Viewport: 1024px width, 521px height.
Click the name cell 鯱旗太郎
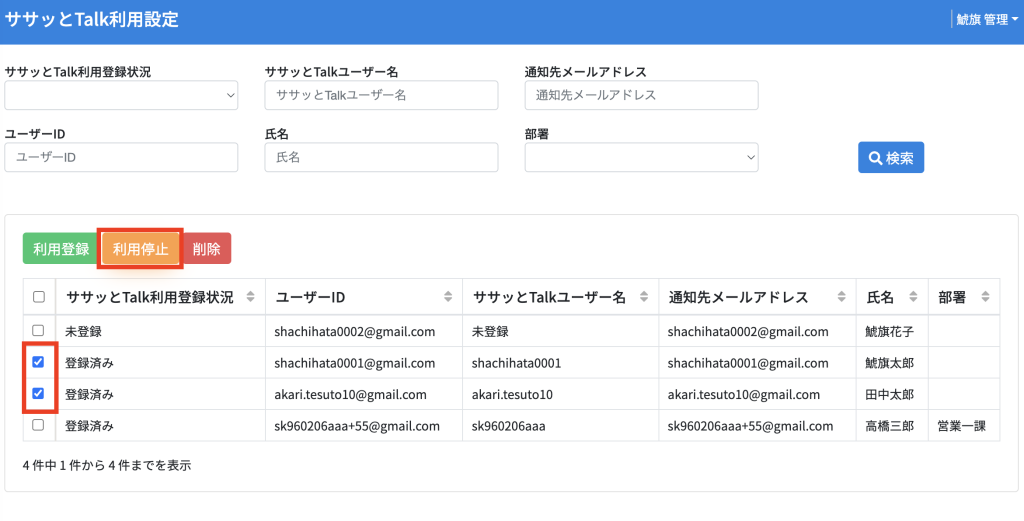[x=889, y=363]
